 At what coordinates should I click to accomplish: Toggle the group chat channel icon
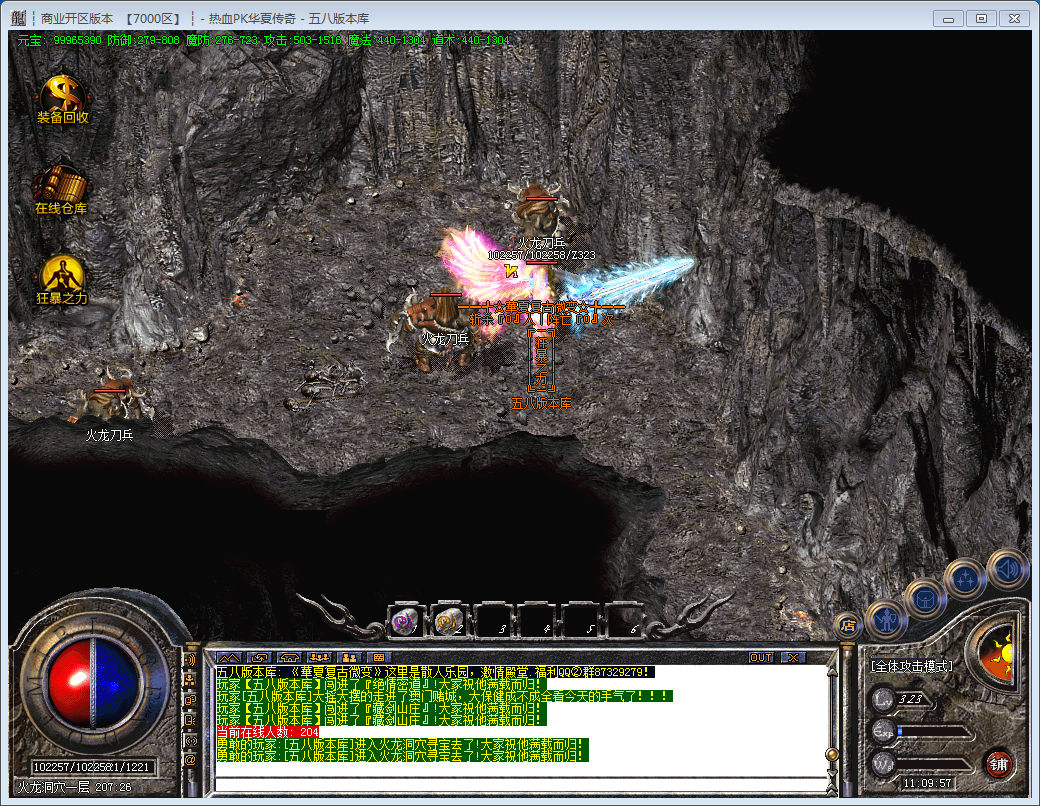[x=191, y=679]
